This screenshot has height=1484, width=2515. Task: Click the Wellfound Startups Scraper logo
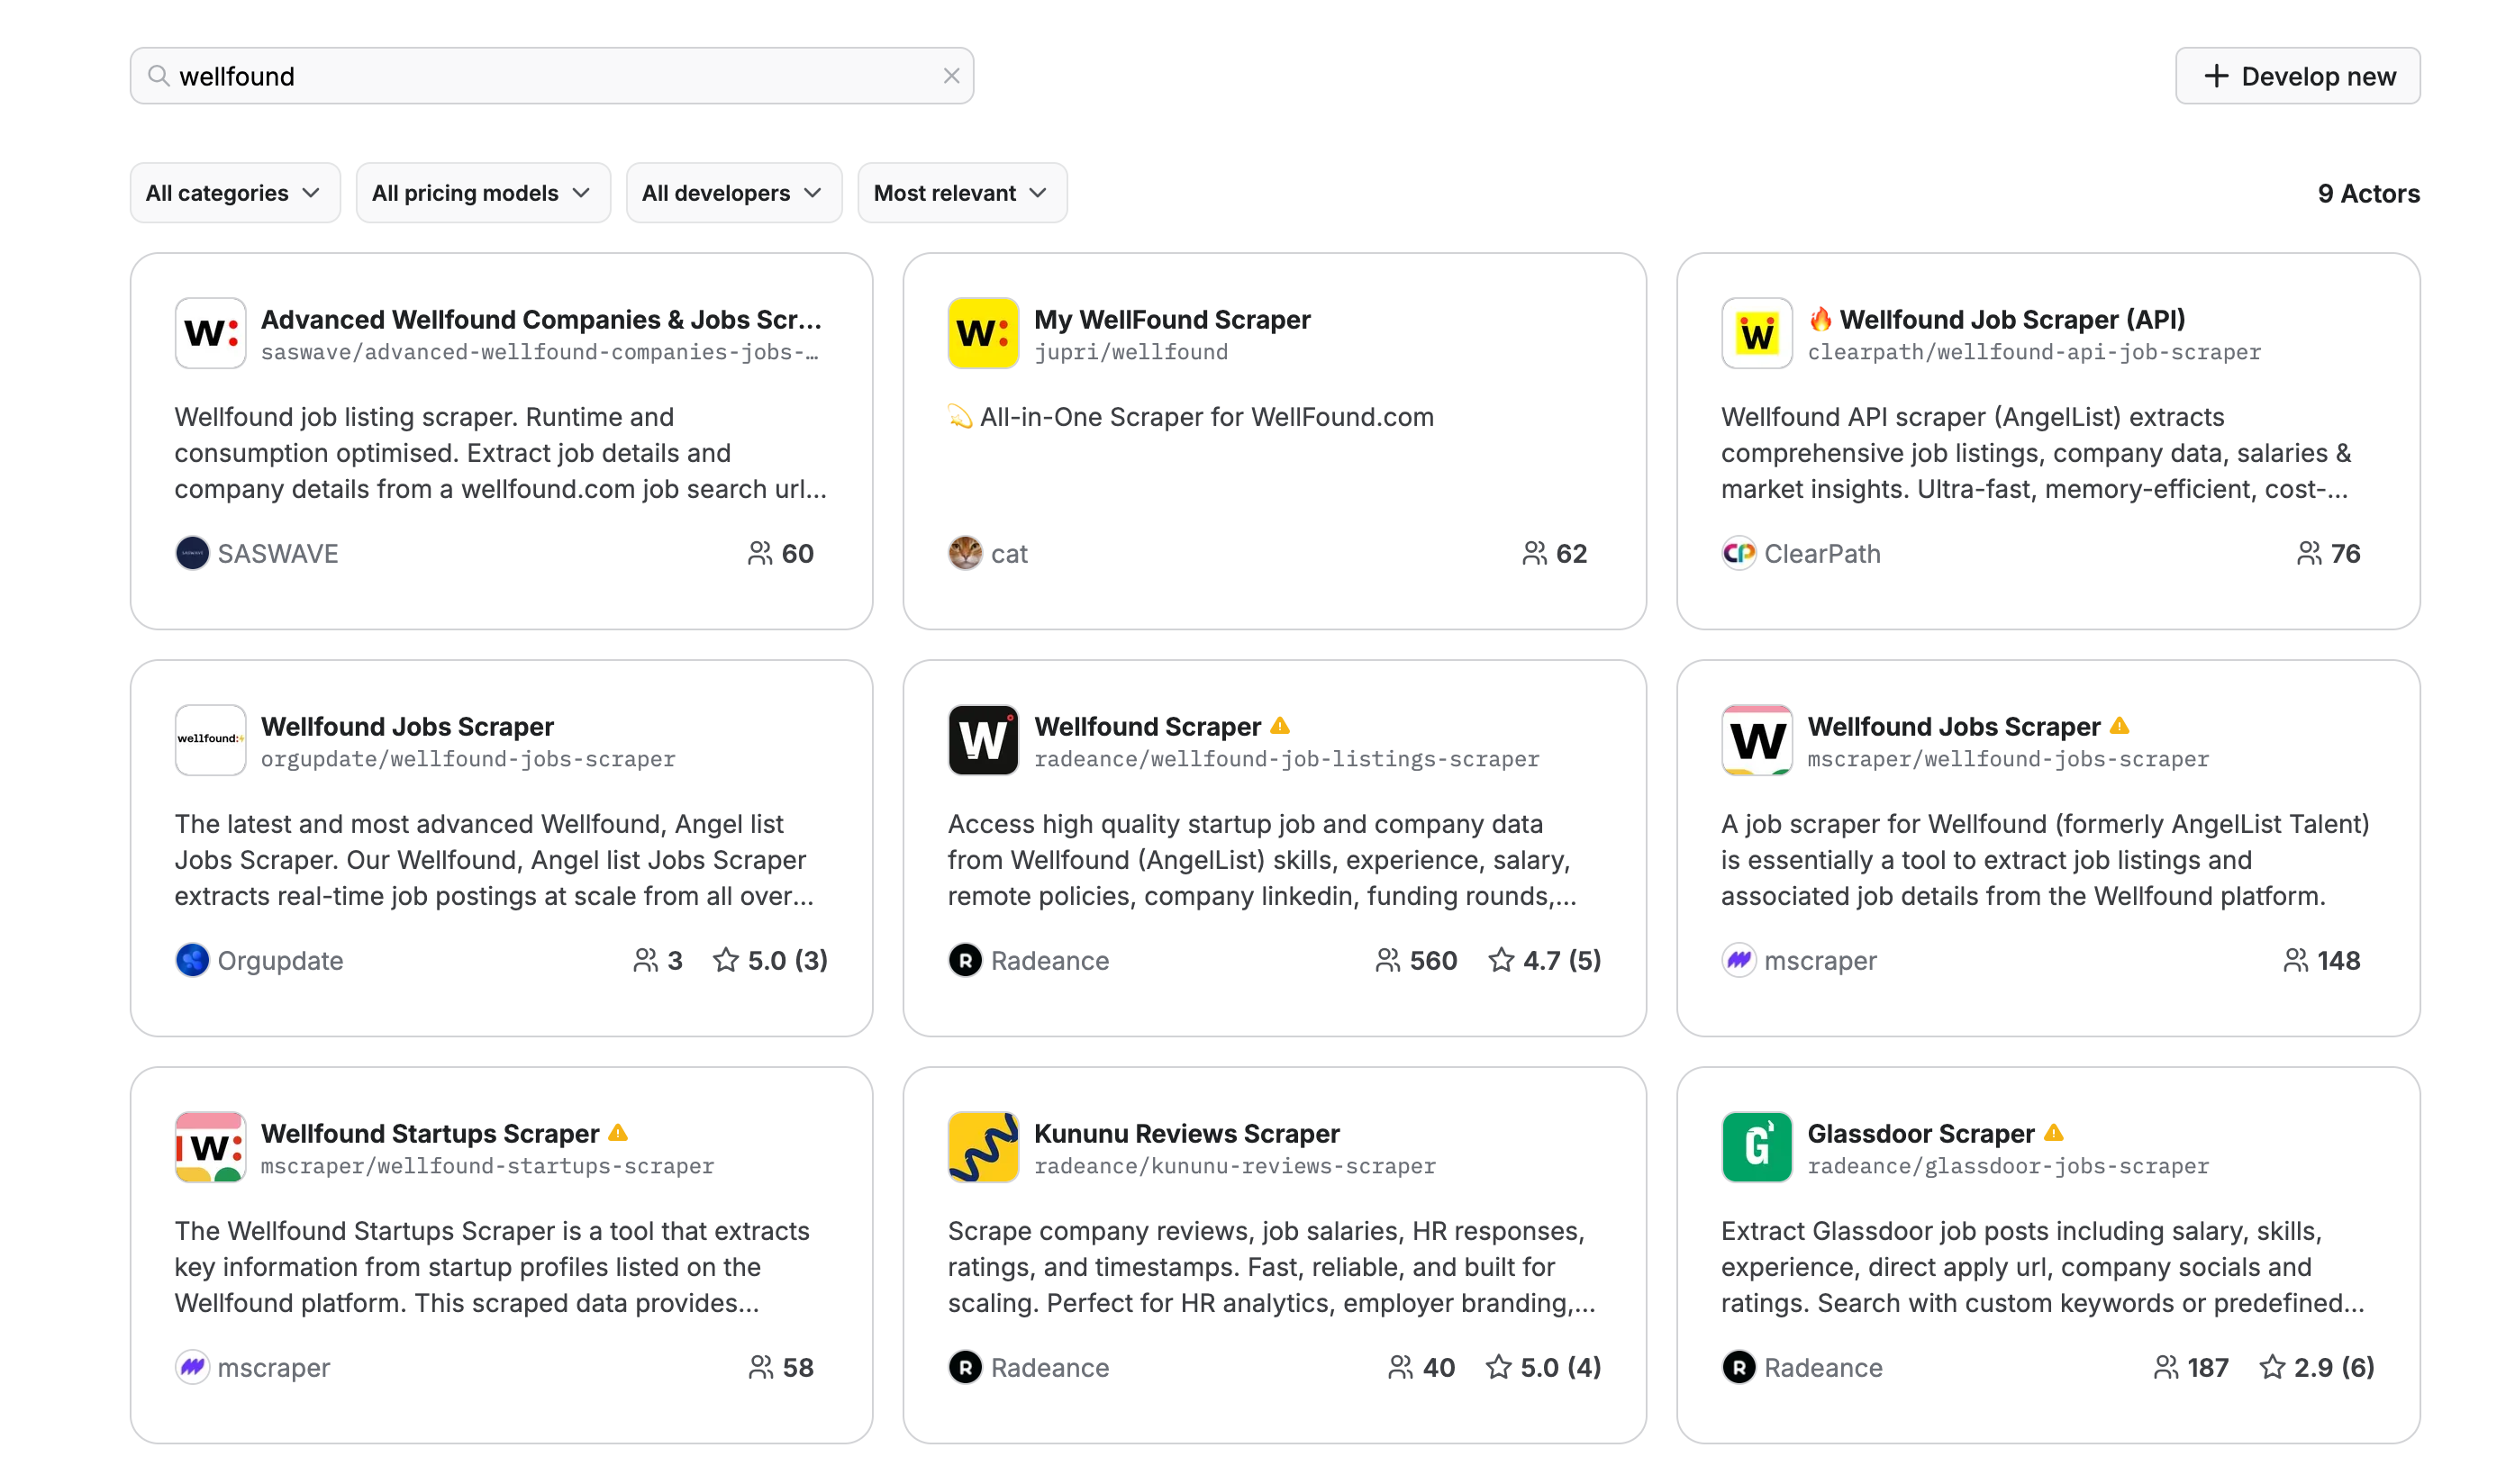[x=210, y=1147]
